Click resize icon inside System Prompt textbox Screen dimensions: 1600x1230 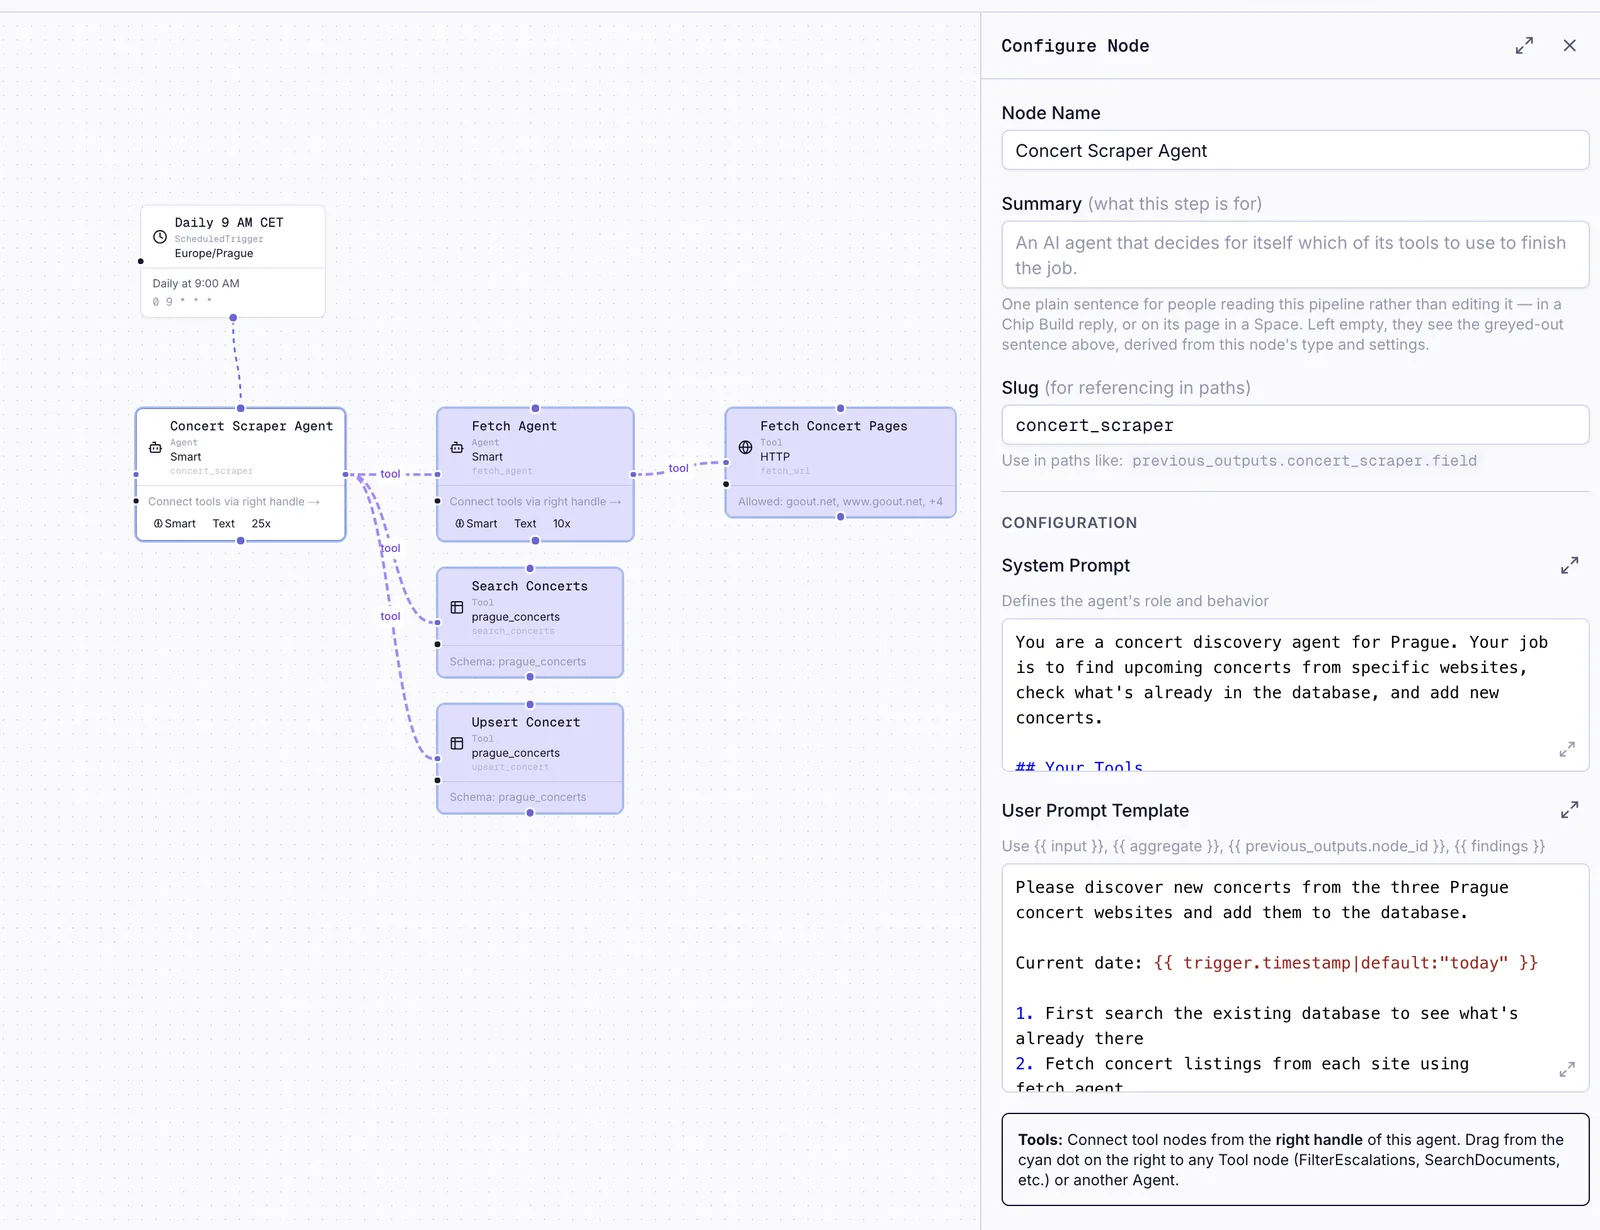tap(1567, 749)
